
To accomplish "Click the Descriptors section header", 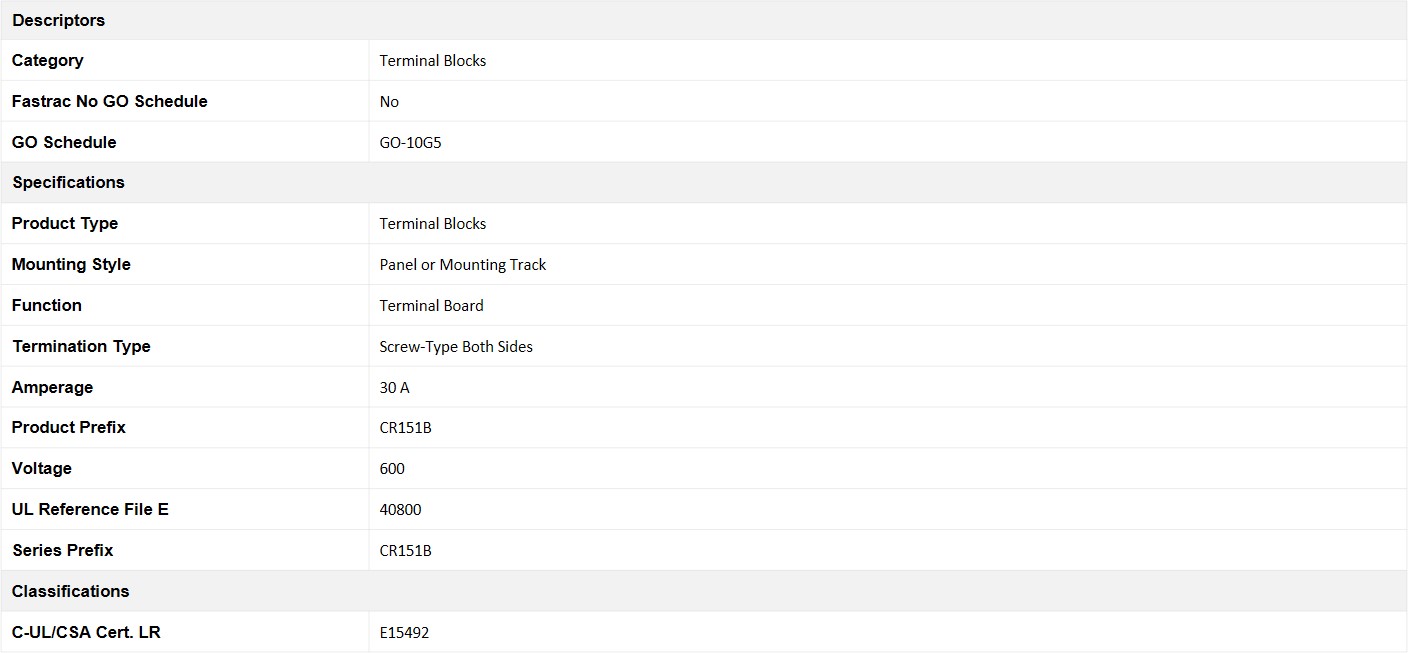I will point(58,20).
